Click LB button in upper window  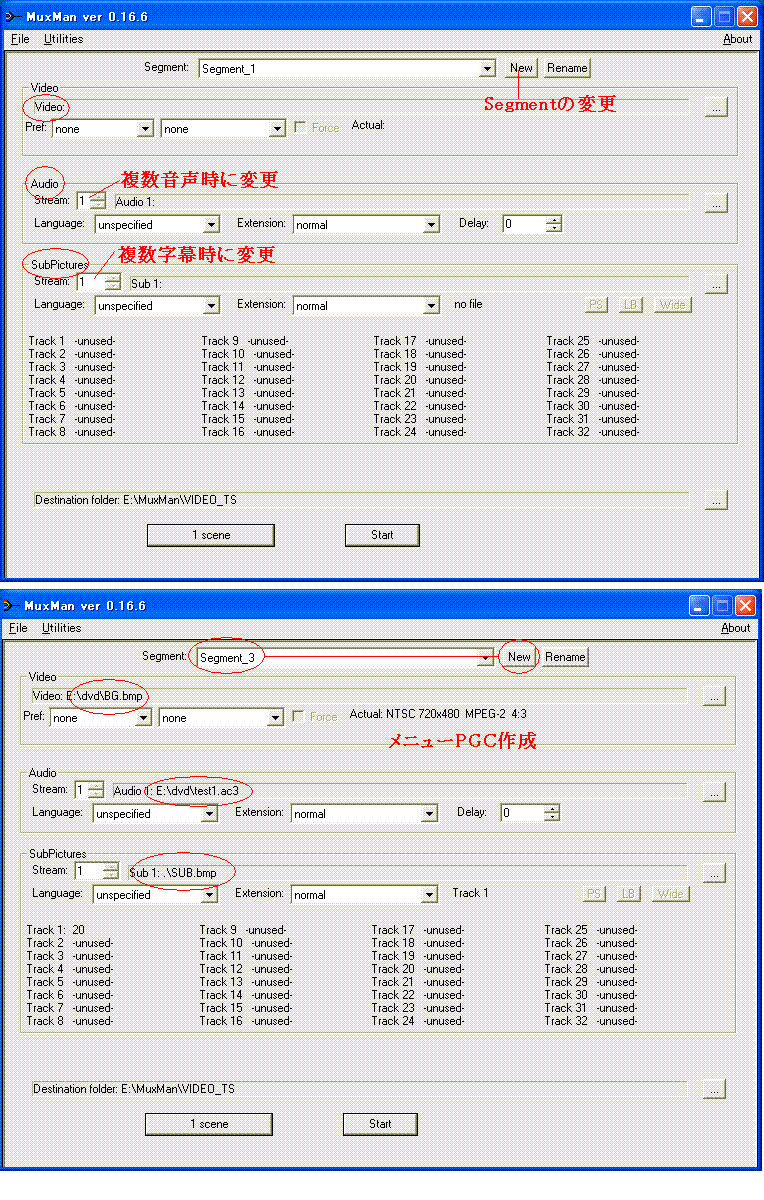tap(630, 305)
